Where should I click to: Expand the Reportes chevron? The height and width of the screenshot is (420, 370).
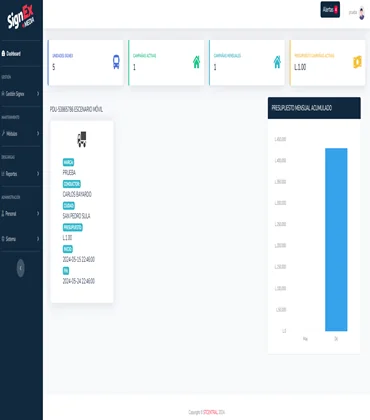[x=38, y=174]
